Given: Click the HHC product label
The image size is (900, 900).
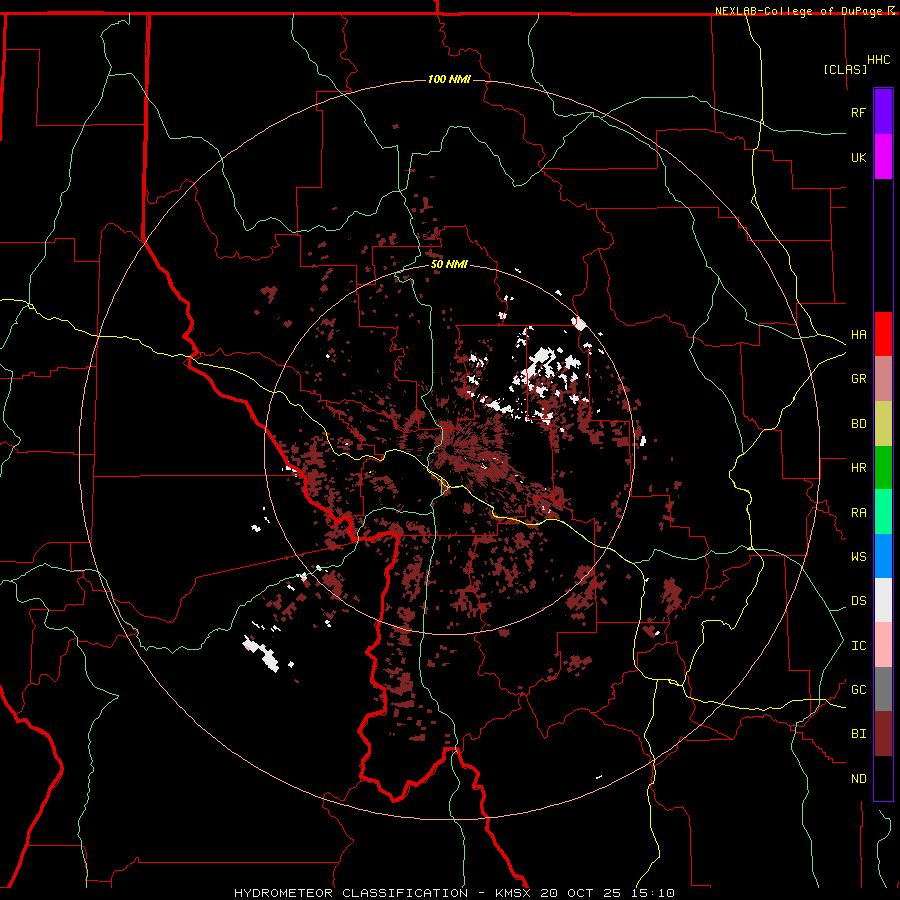Looking at the screenshot, I should (x=878, y=60).
